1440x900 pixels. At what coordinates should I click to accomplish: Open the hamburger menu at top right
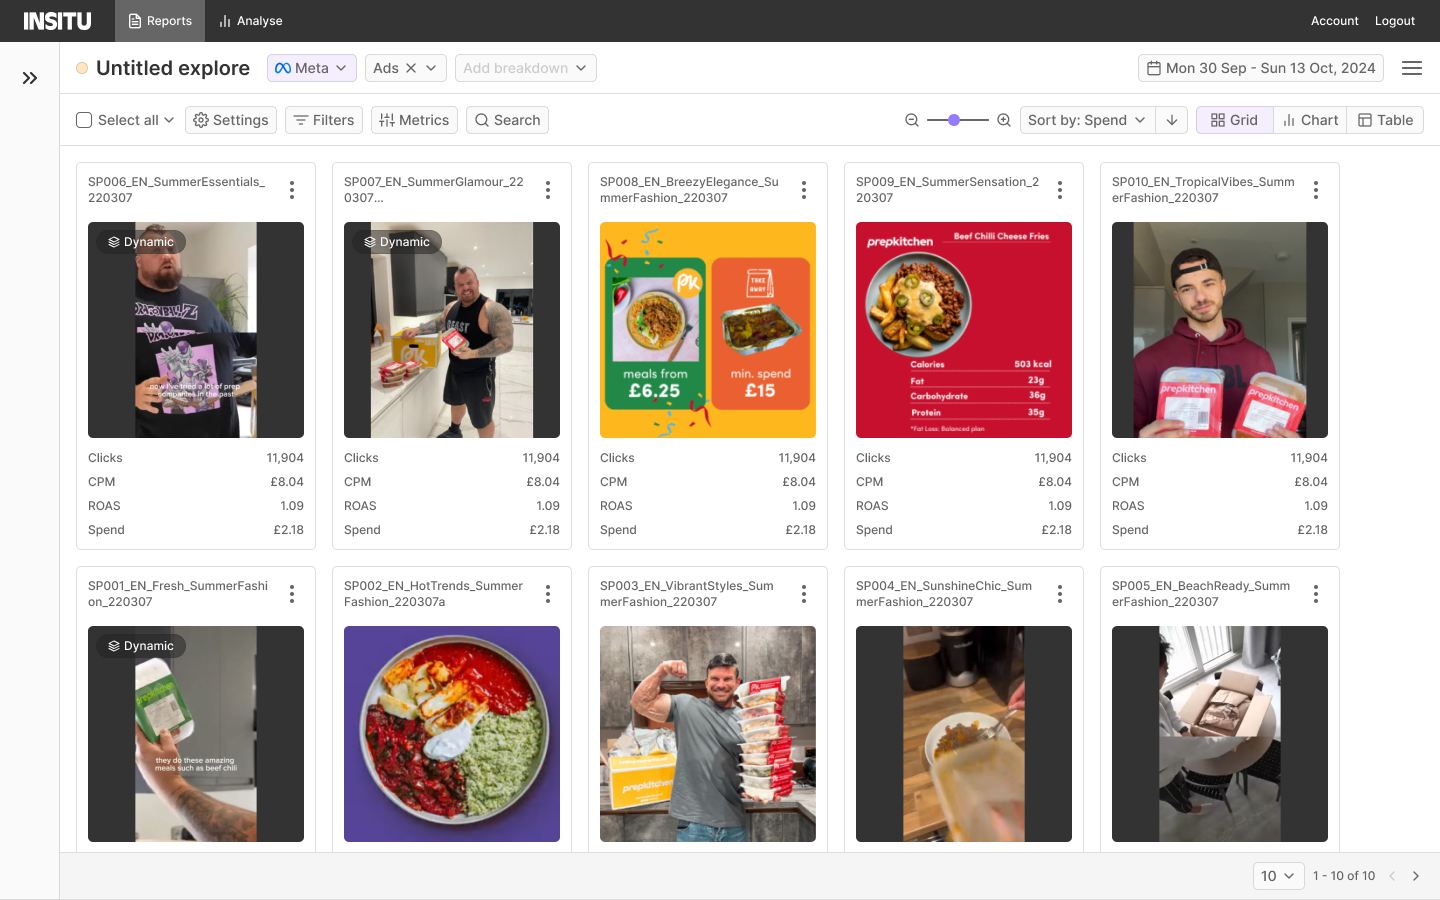coord(1412,68)
